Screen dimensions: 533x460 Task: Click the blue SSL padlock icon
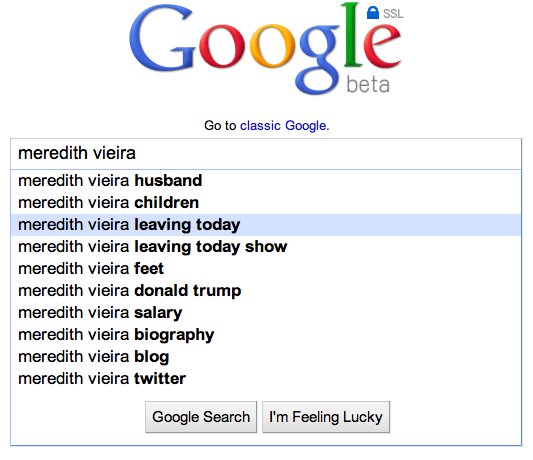373,13
